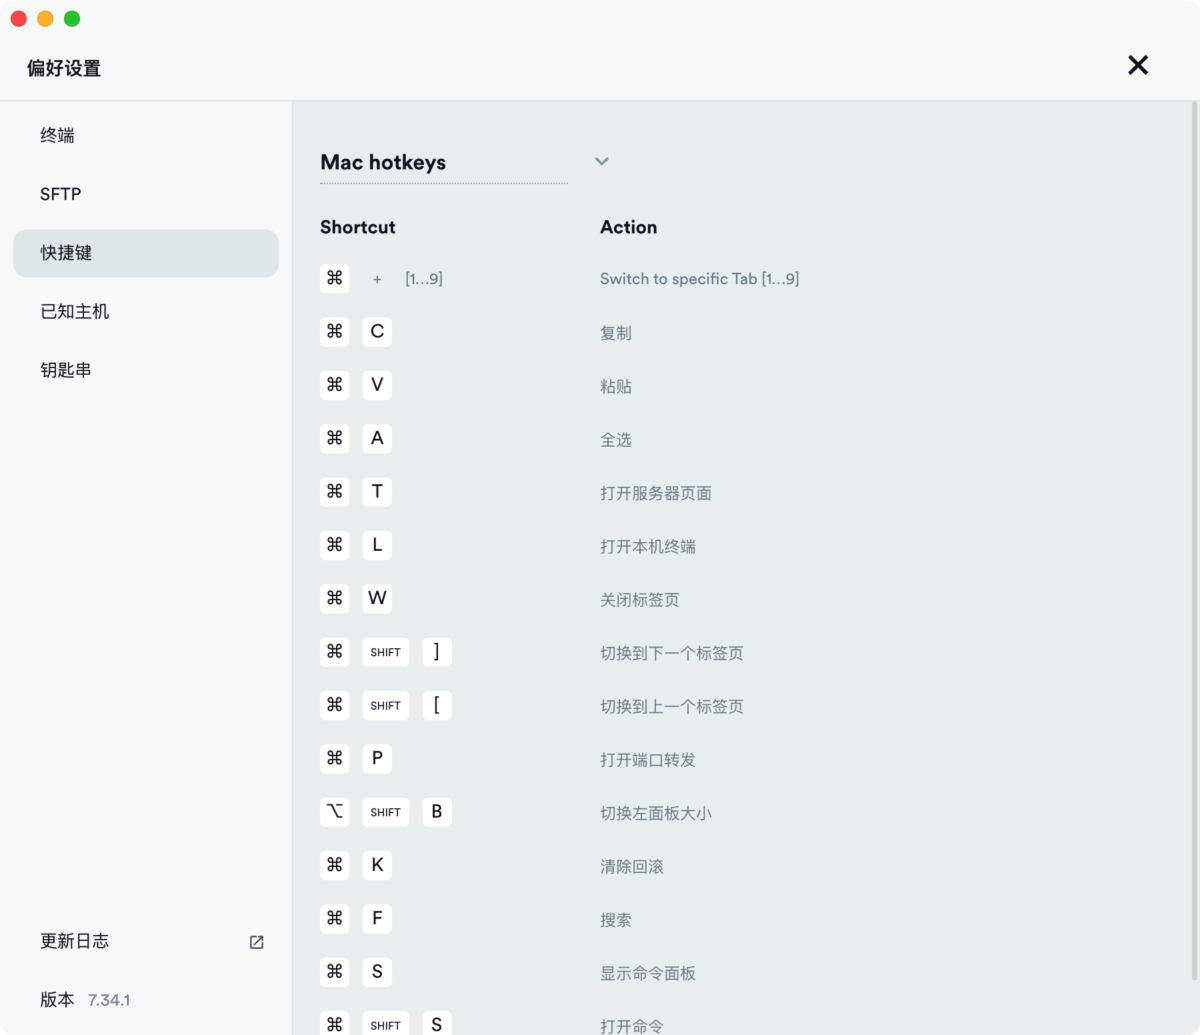
Task: Select the 快捷键 sidebar item
Action: click(146, 253)
